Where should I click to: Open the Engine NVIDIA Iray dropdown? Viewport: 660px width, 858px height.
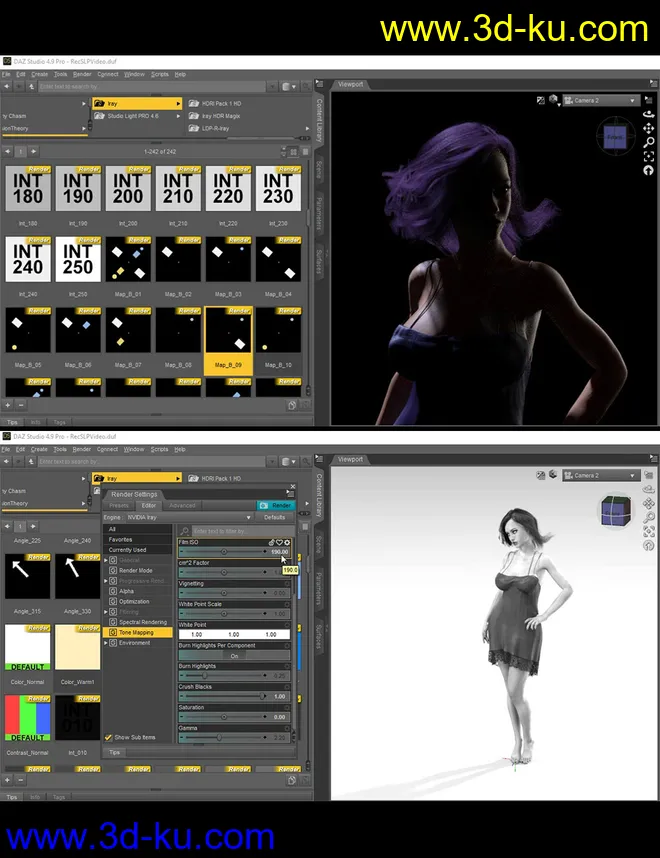click(x=190, y=517)
